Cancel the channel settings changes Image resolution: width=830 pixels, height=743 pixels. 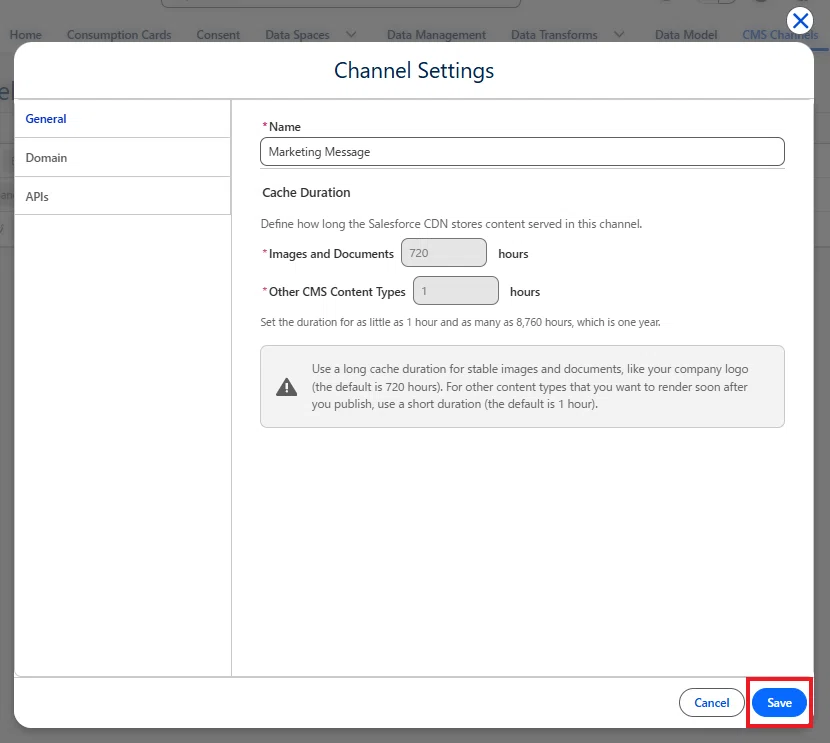(x=711, y=702)
